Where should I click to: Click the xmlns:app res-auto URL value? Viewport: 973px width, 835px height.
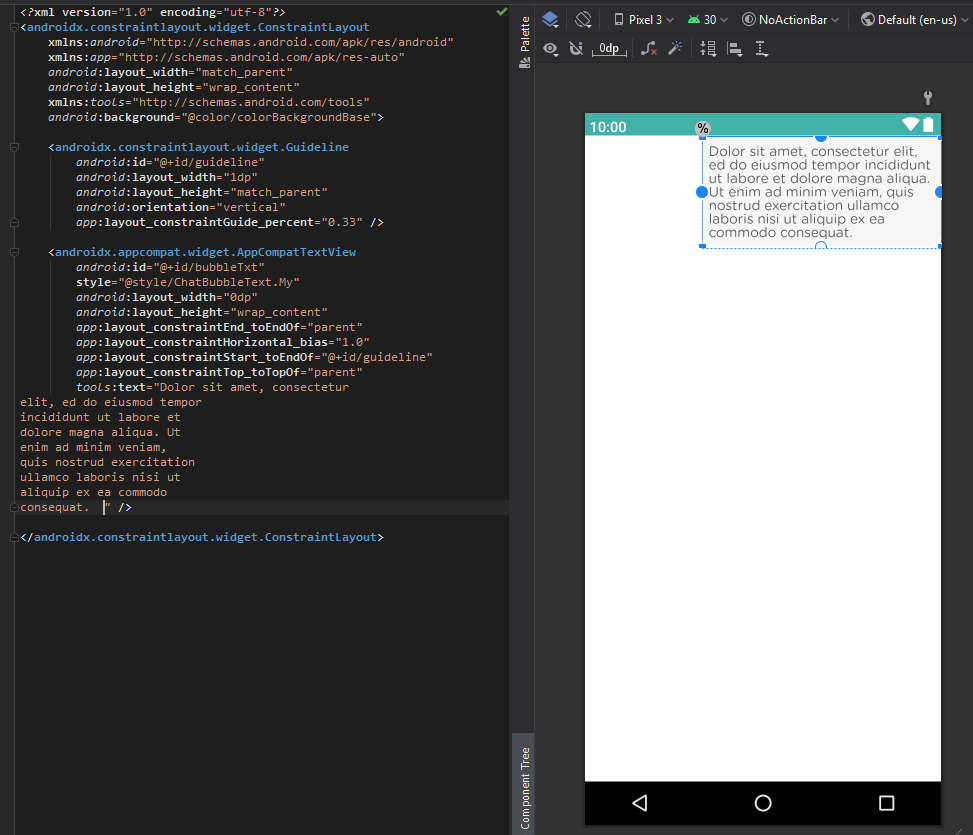click(261, 57)
